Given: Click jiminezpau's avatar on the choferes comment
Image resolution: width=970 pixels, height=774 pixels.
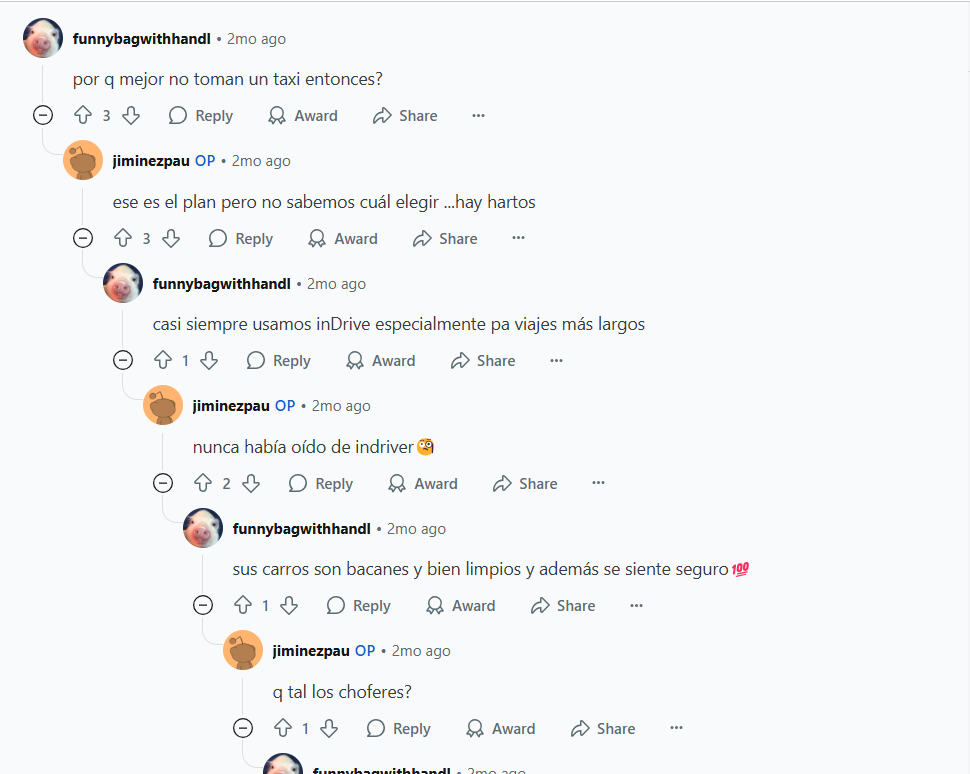Looking at the screenshot, I should [x=242, y=650].
